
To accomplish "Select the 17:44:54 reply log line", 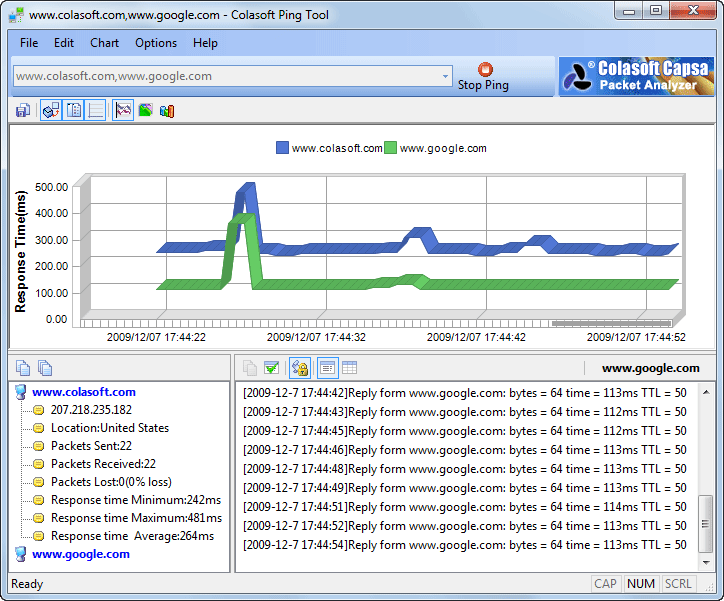I will click(465, 545).
